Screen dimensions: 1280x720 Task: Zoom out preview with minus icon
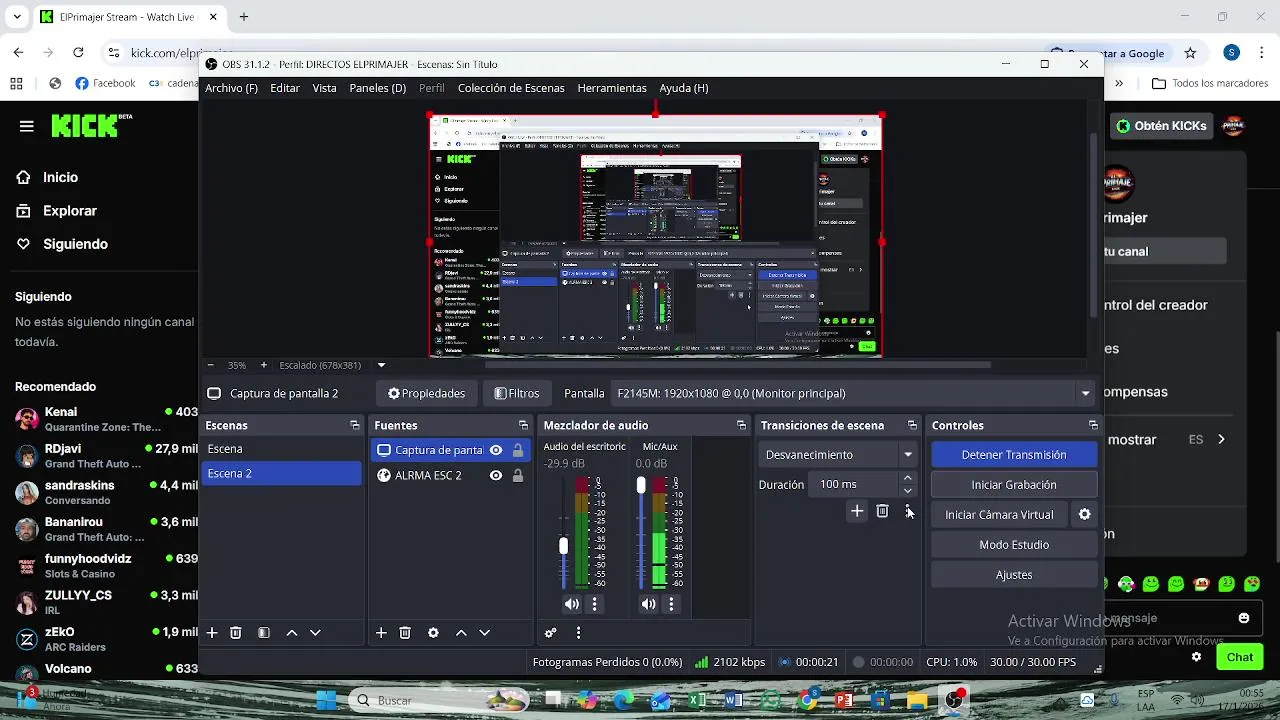pyautogui.click(x=210, y=366)
